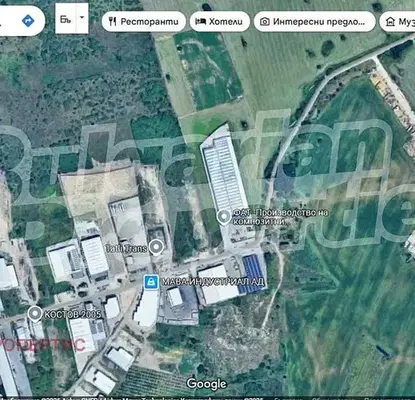Click the МАВА-ИНДУСТРИАЛ АД place label

(x=213, y=282)
